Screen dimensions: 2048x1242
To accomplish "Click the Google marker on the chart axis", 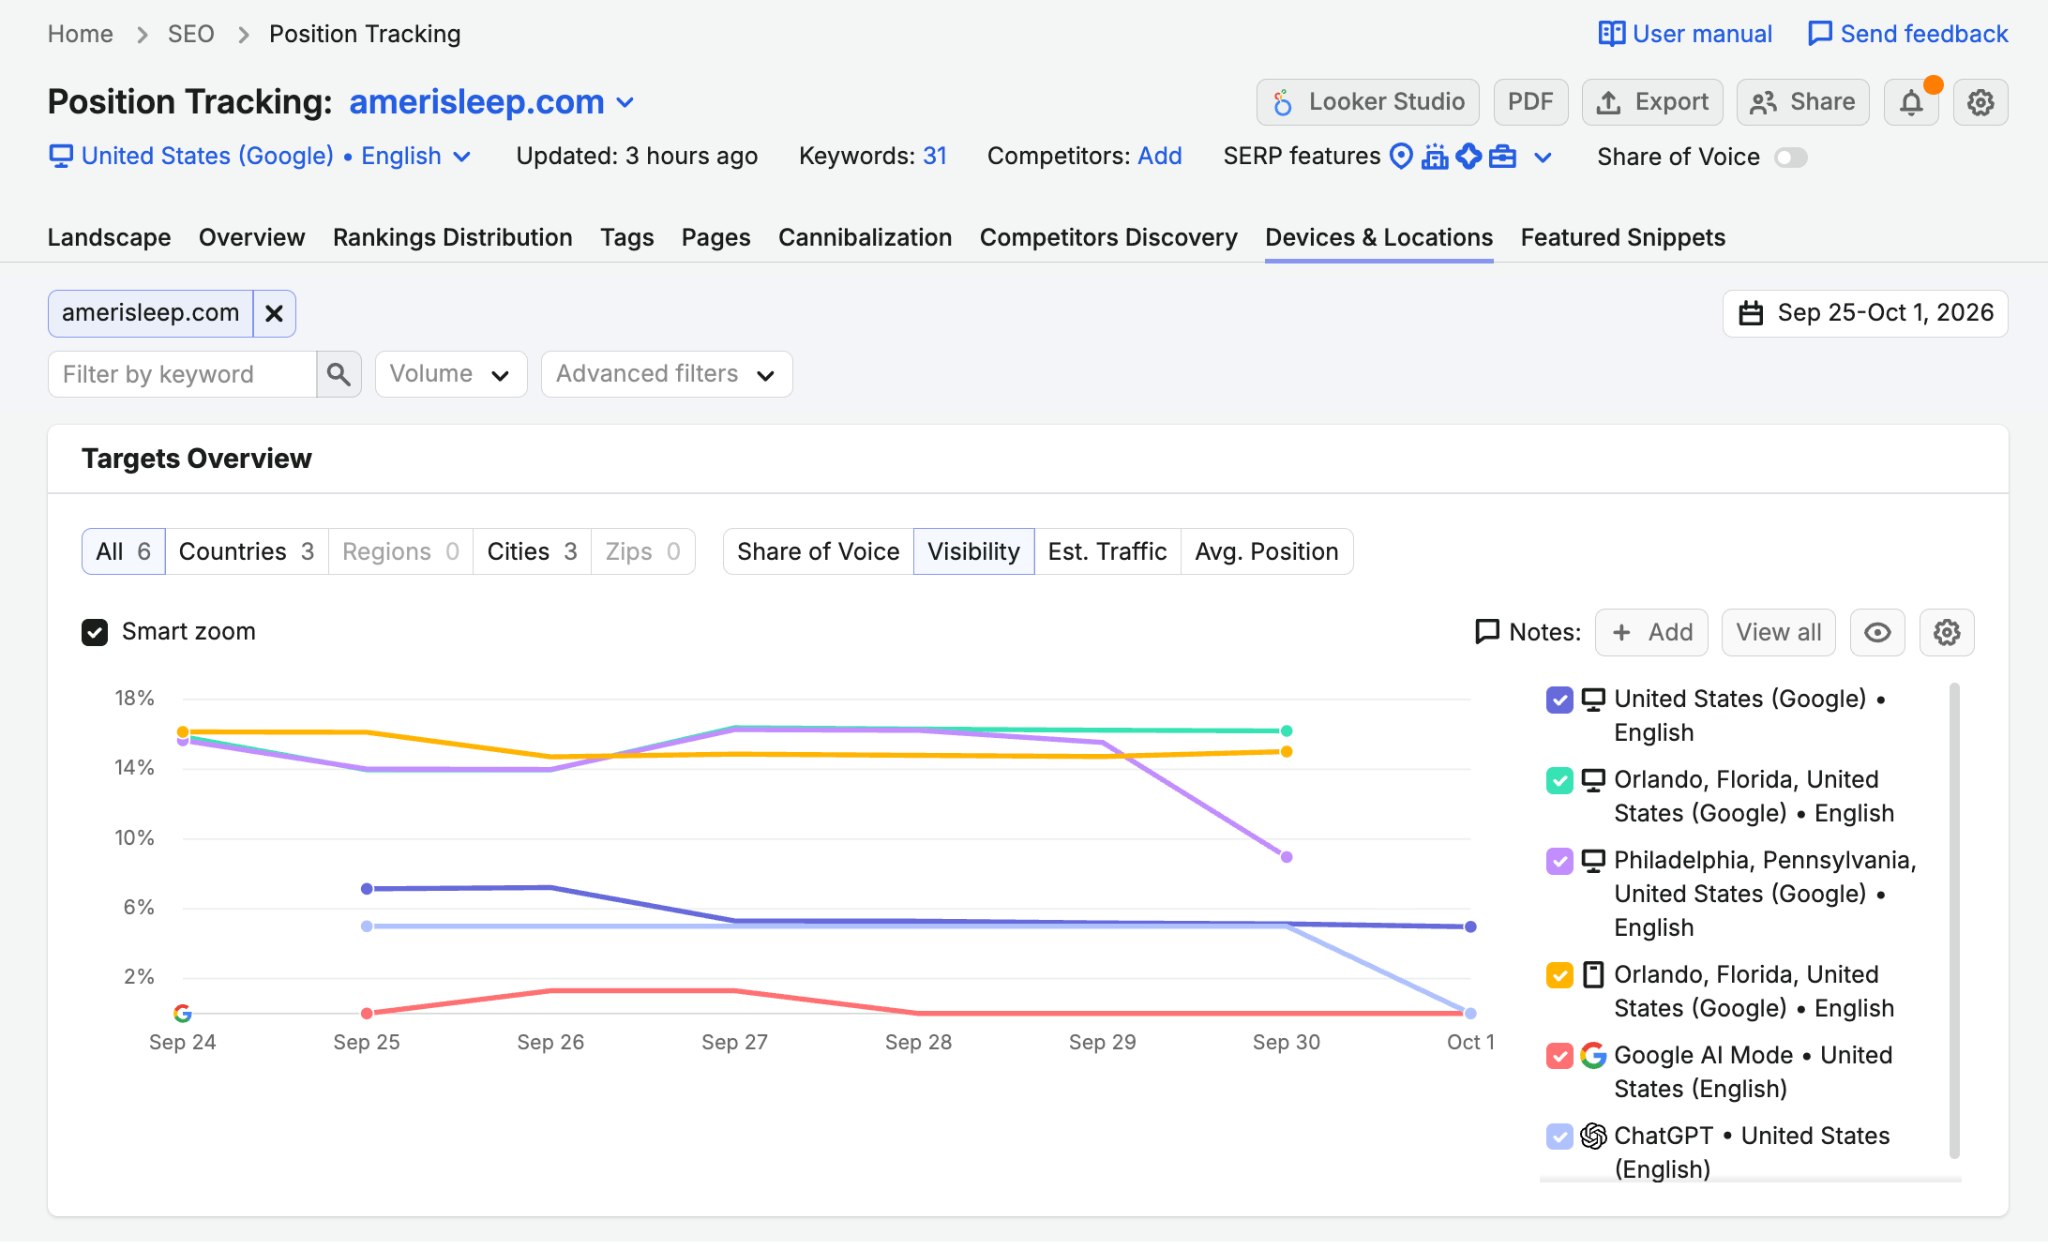I will [182, 1013].
